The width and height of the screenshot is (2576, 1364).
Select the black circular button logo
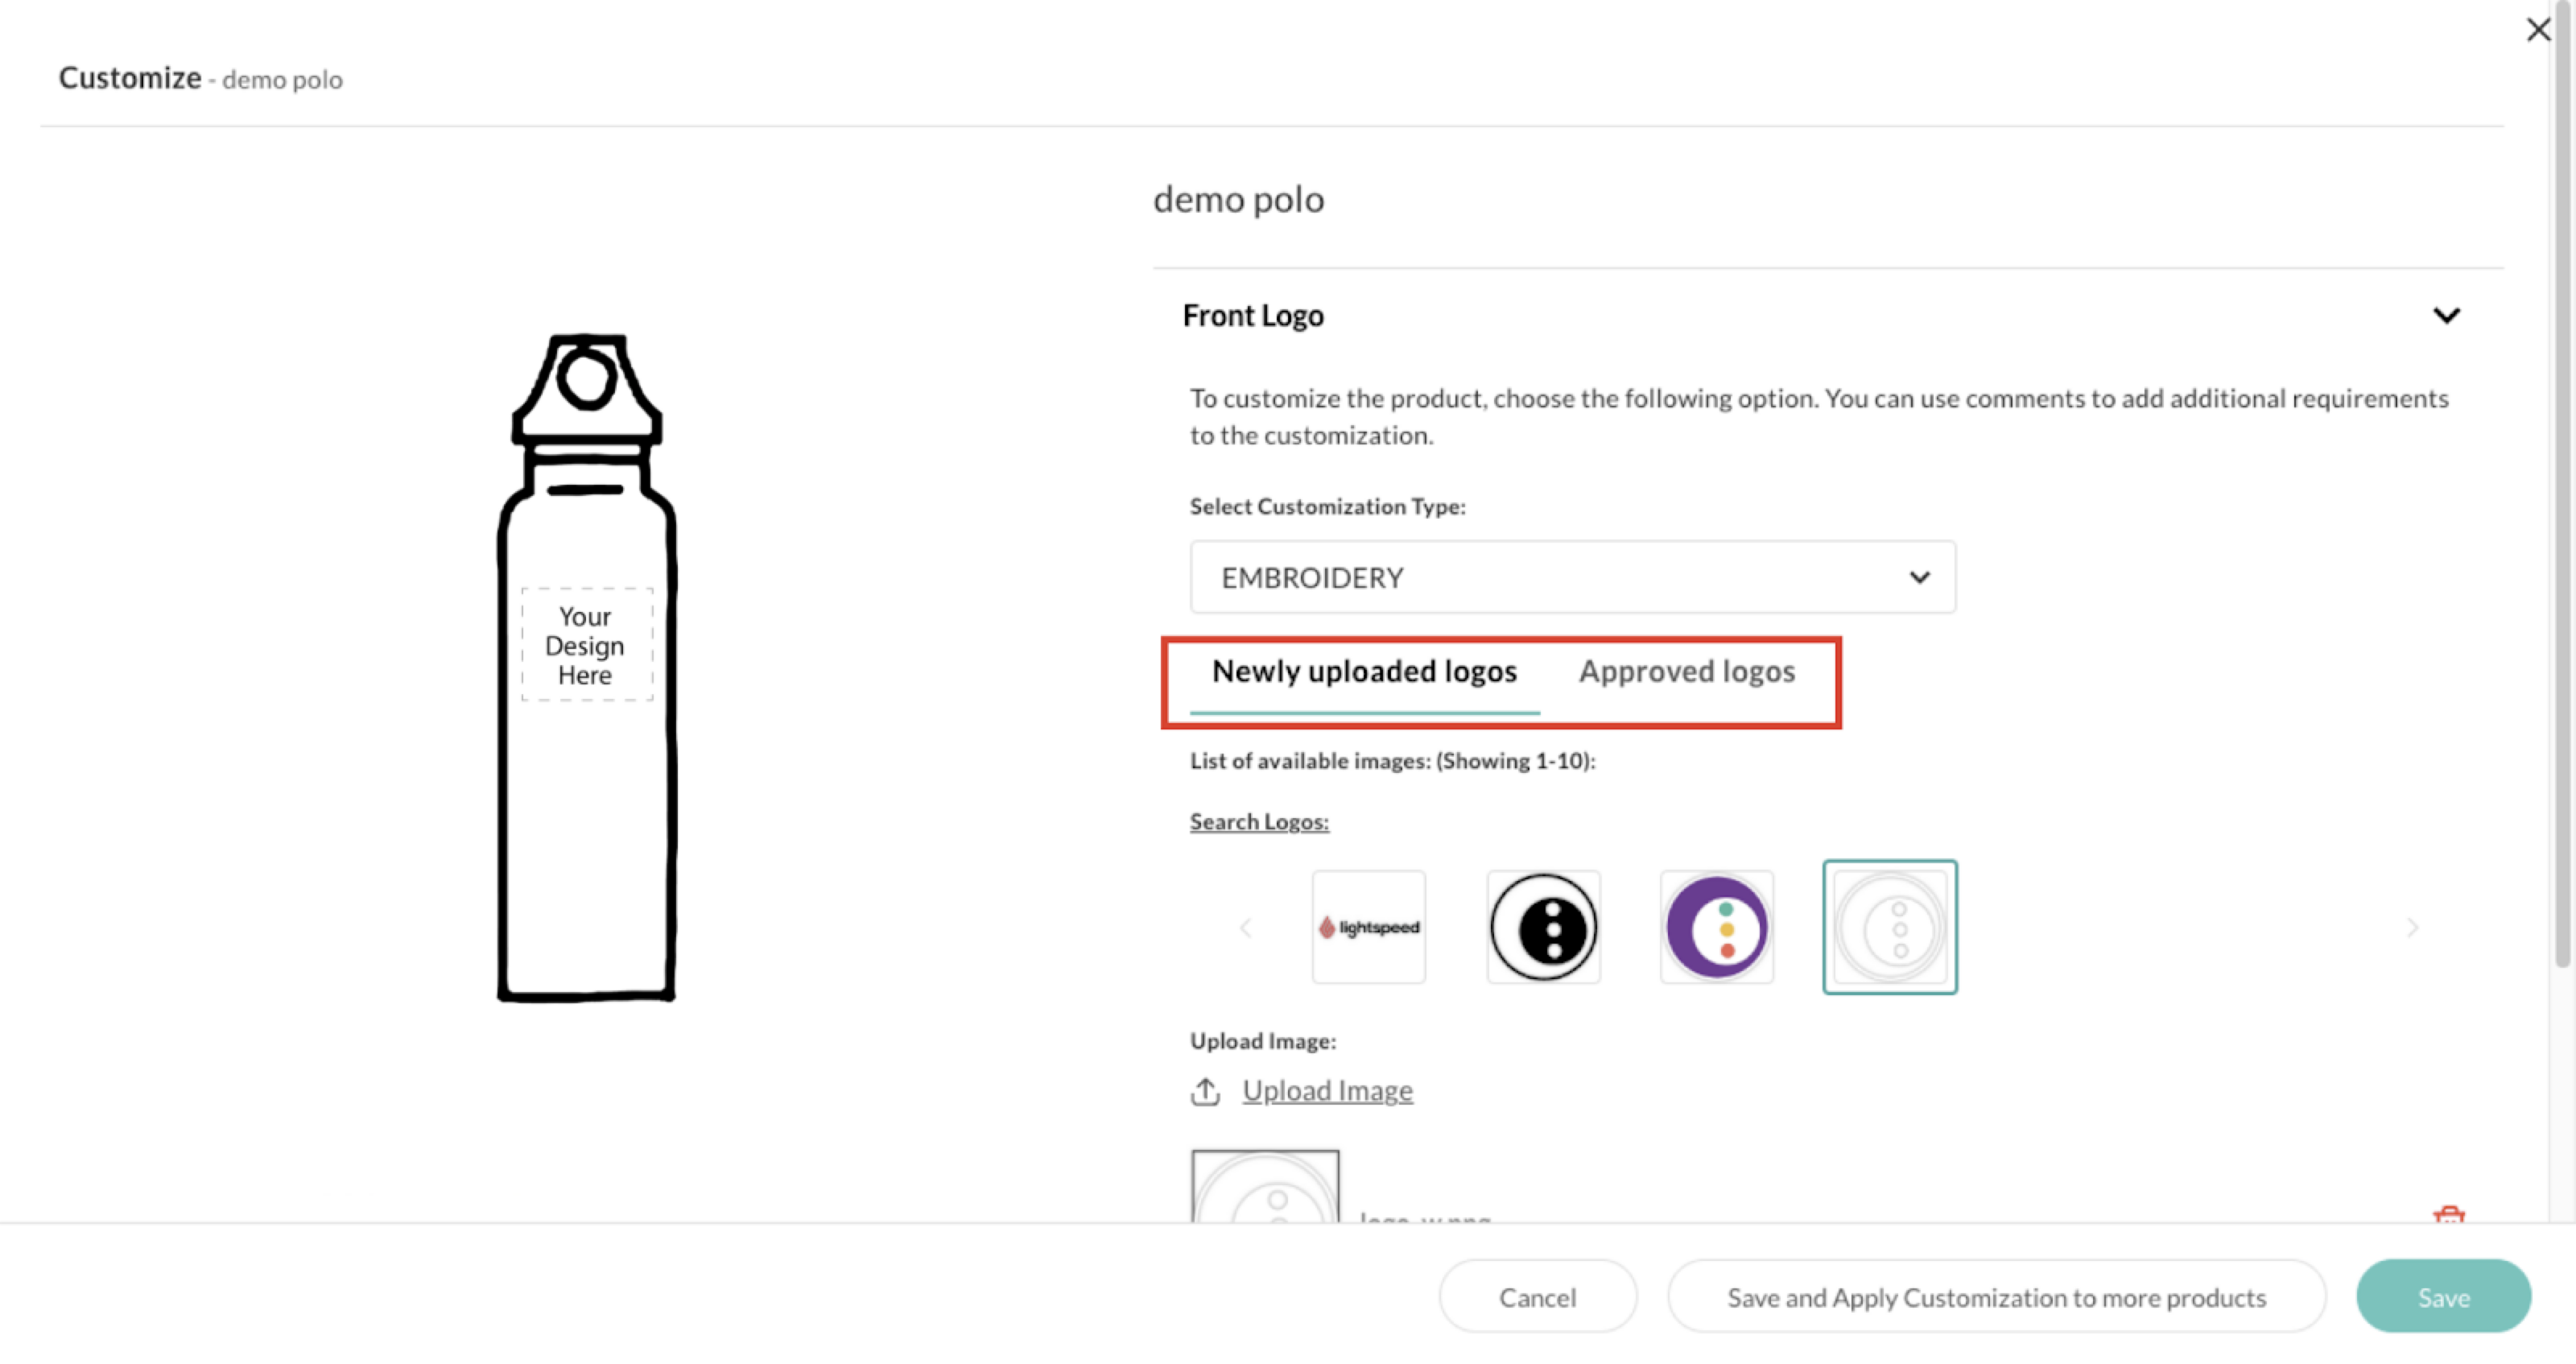point(1543,927)
